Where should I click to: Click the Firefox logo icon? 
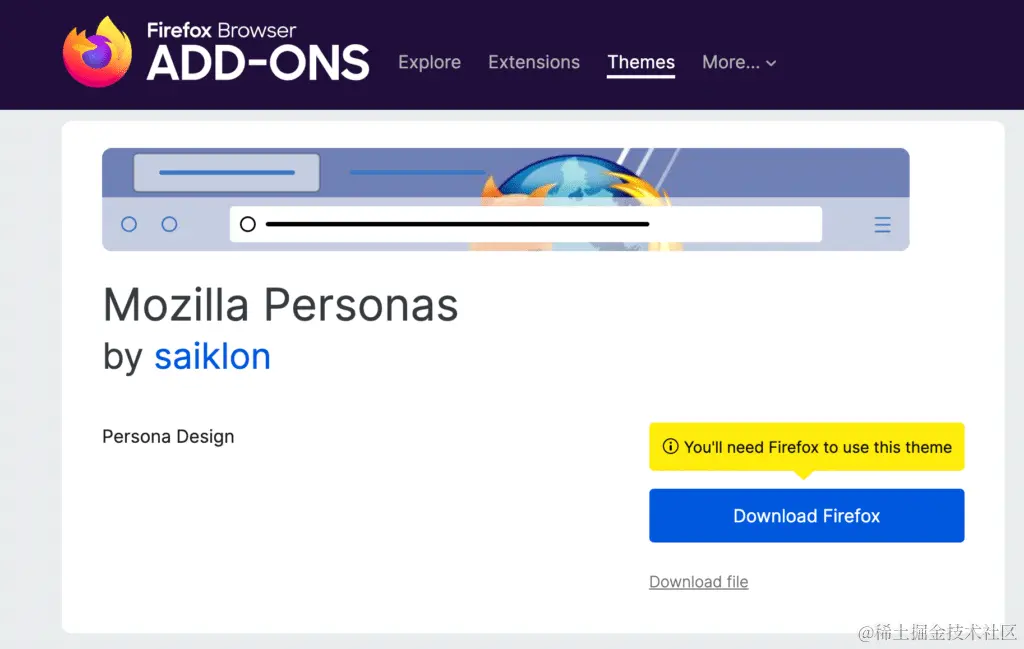coord(96,50)
